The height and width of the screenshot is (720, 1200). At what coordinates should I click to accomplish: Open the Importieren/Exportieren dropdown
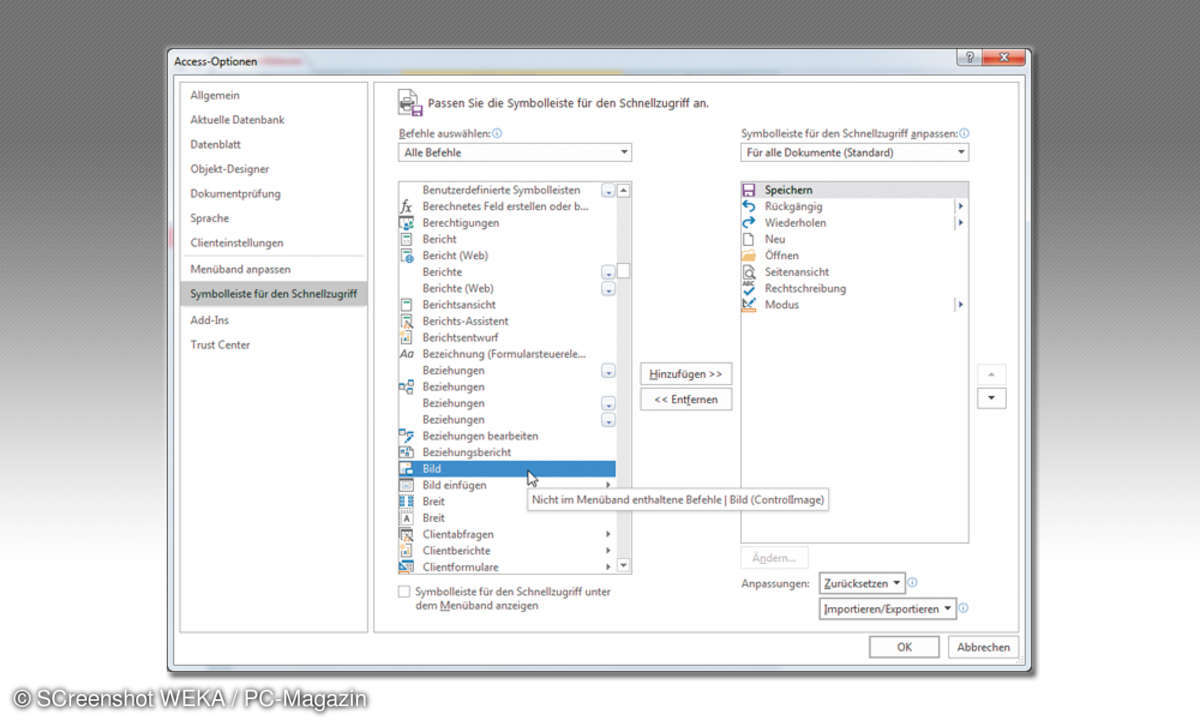coord(888,609)
